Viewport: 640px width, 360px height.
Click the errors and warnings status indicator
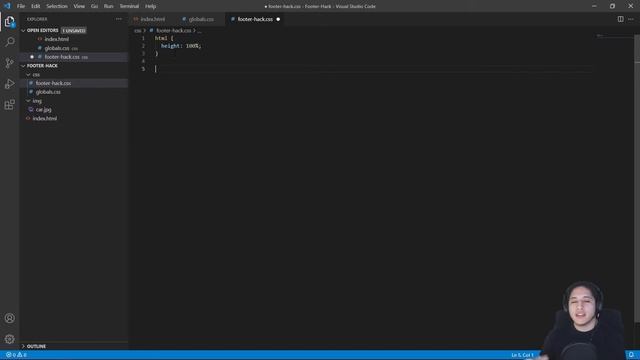click(x=16, y=355)
